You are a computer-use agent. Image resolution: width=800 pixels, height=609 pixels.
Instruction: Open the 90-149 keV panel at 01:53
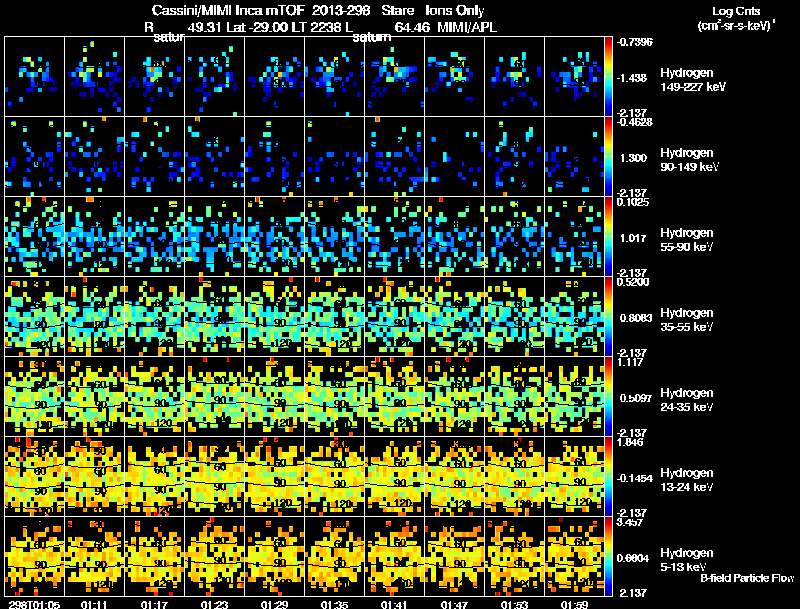pos(514,156)
